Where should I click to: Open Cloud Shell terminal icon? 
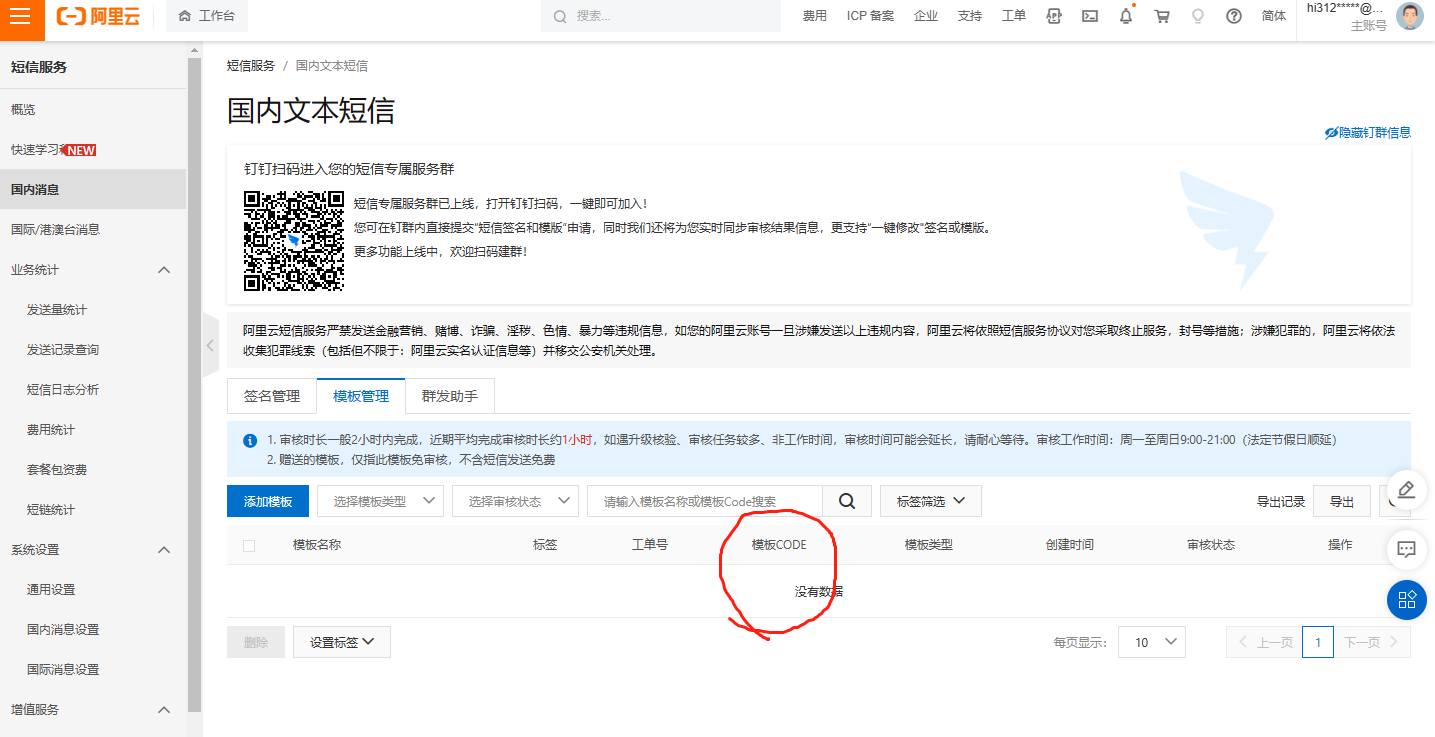[x=1090, y=16]
